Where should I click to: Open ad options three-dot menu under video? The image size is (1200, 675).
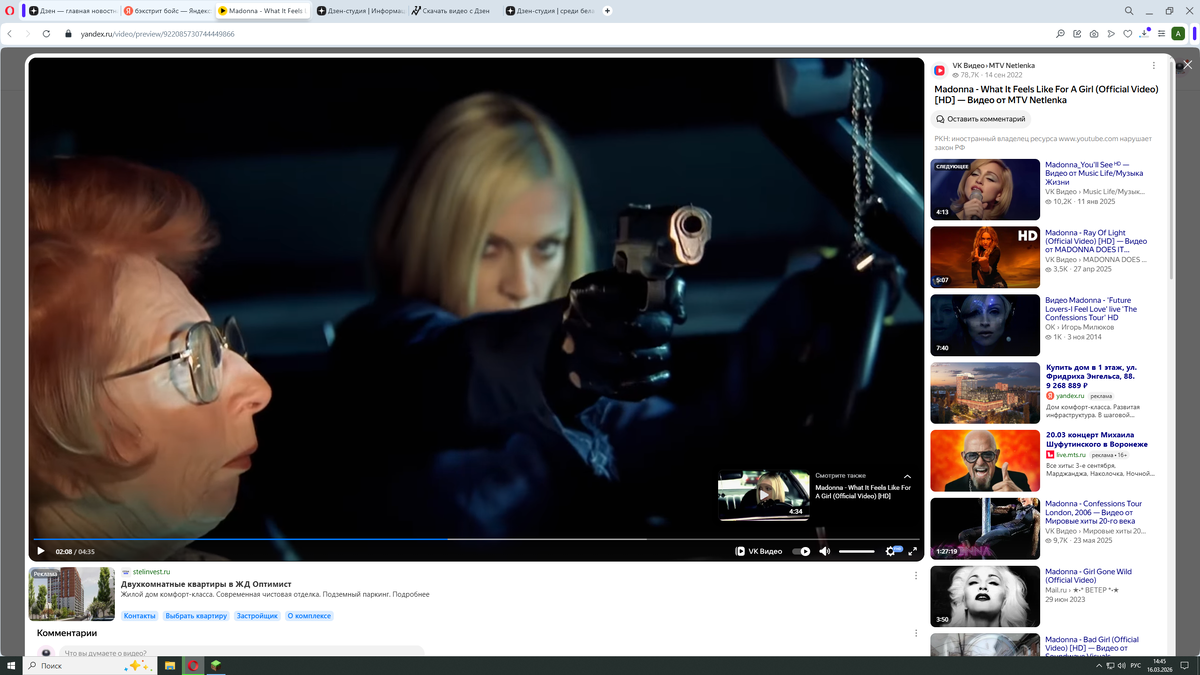[915, 575]
